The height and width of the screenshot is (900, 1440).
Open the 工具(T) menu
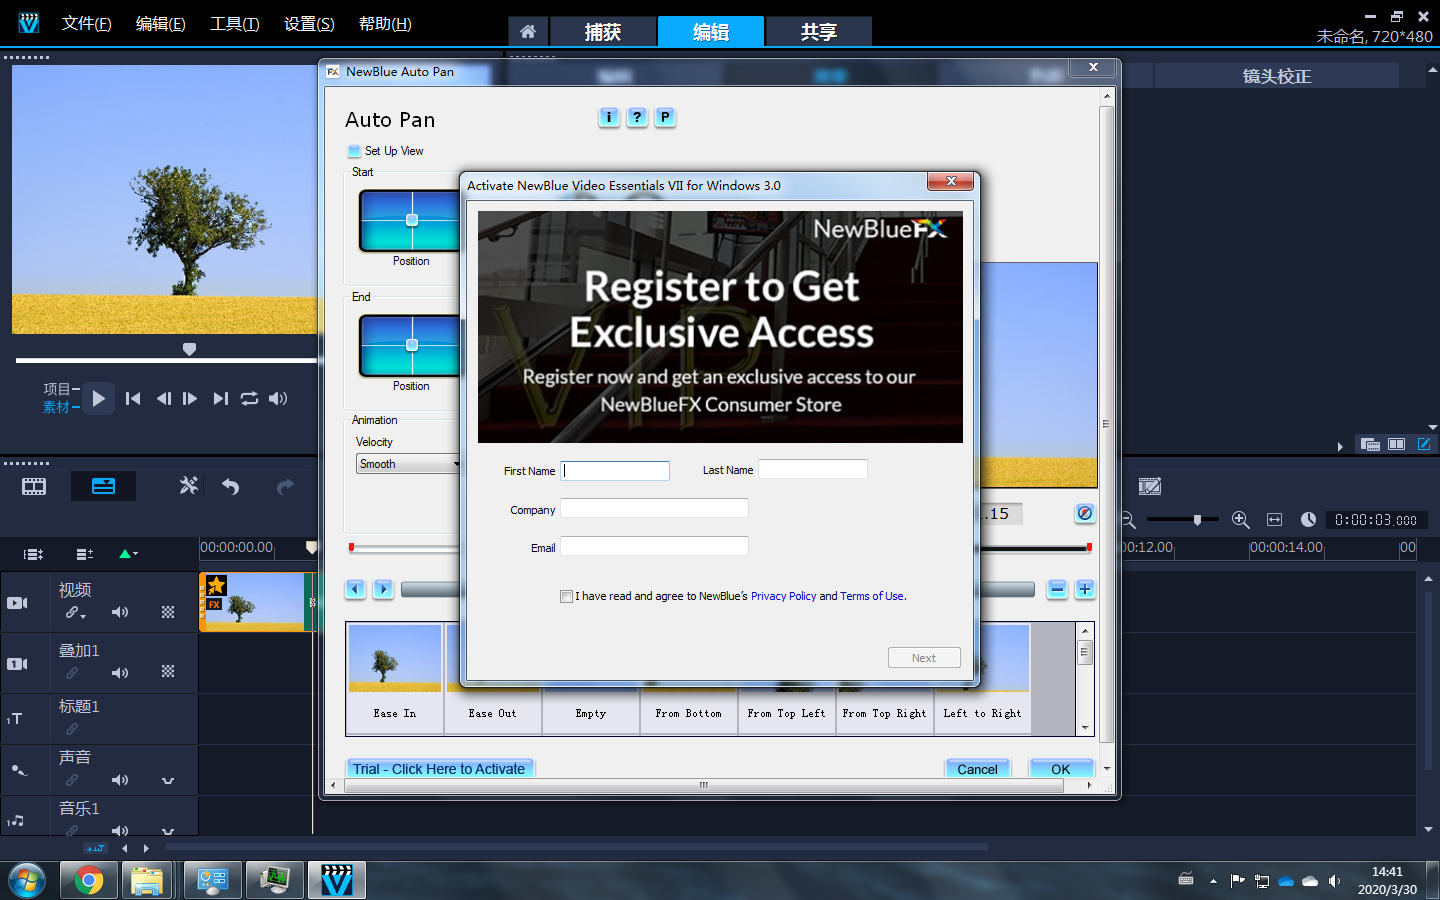coord(234,23)
